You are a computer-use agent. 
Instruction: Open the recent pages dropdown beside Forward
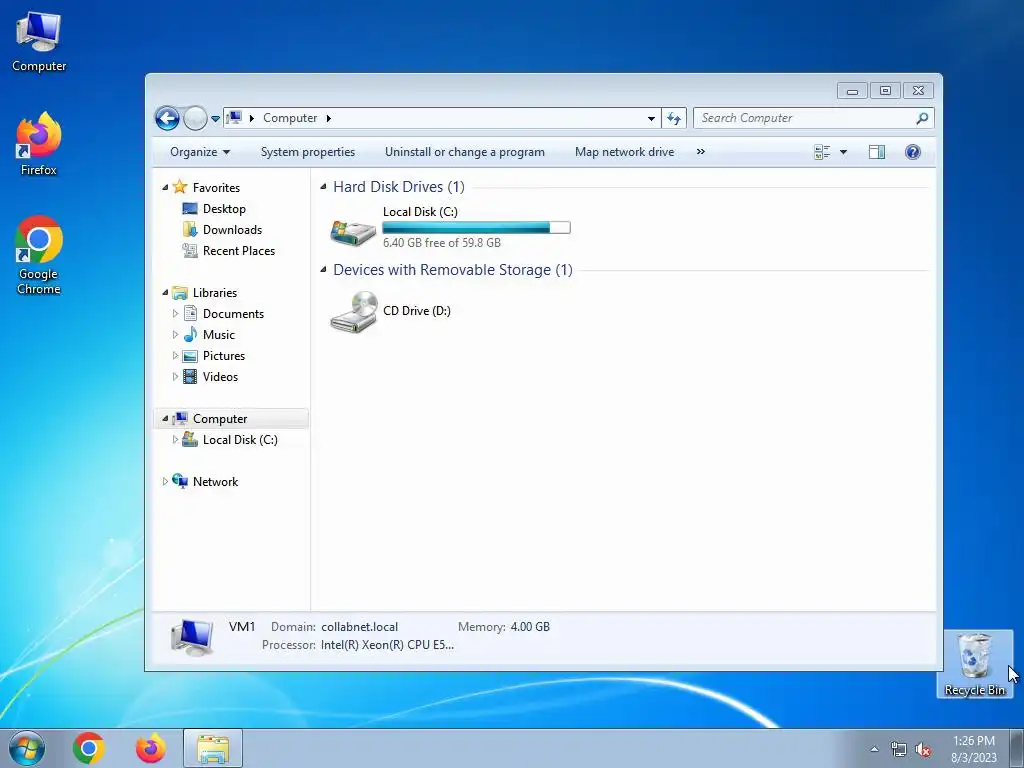tap(215, 119)
